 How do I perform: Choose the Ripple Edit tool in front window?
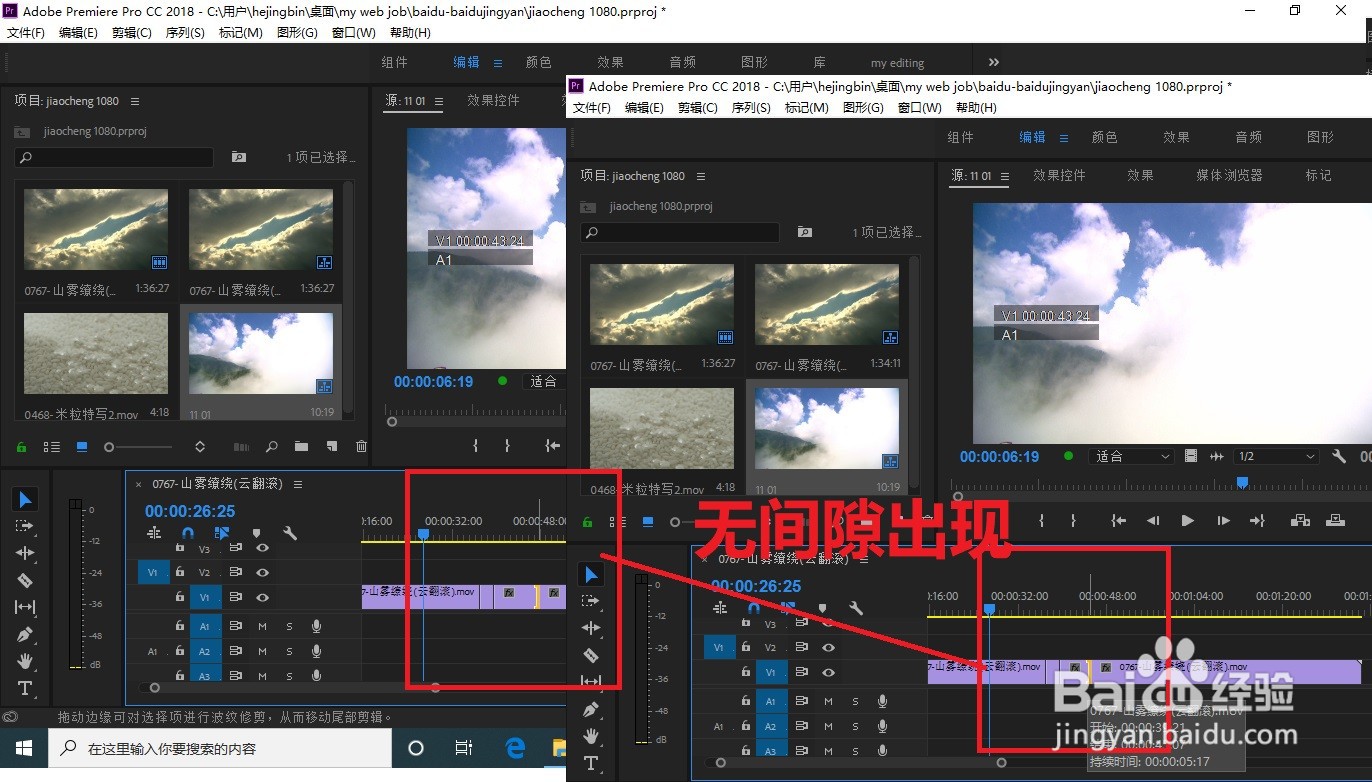pyautogui.click(x=591, y=628)
